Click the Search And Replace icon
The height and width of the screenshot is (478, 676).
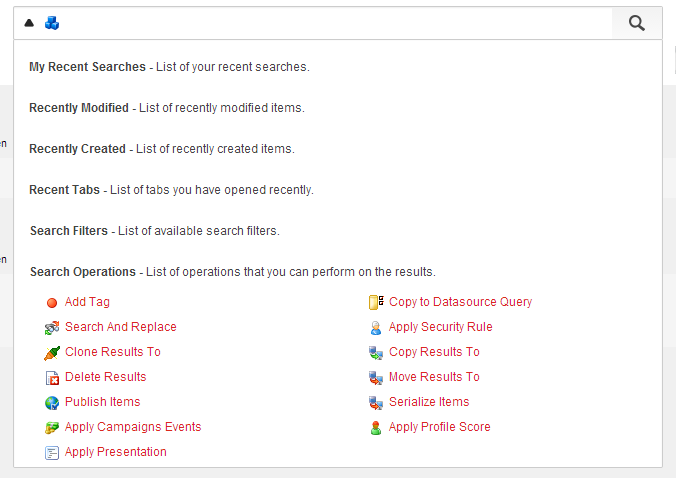coord(52,328)
